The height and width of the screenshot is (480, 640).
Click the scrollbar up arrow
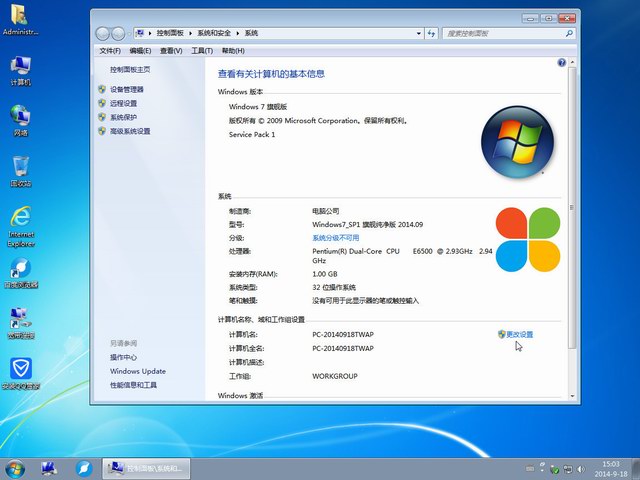click(572, 62)
